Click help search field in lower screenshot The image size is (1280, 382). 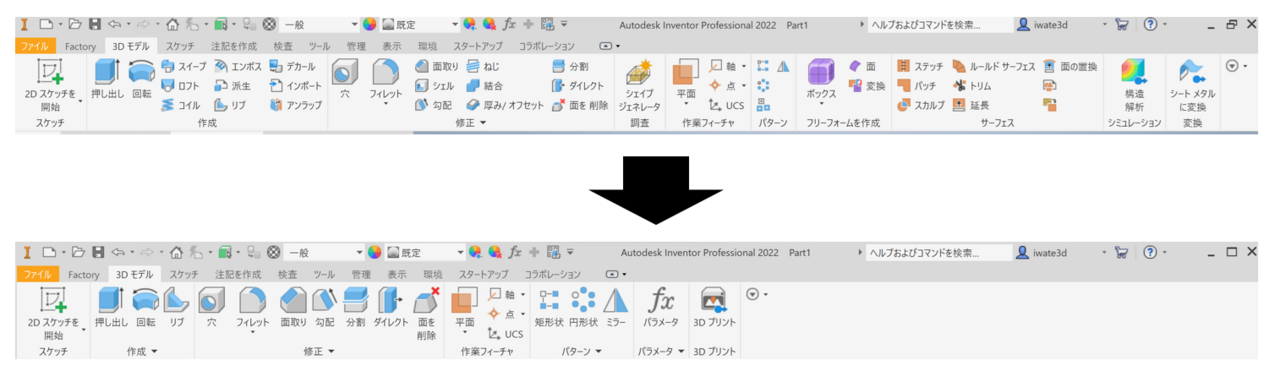tap(939, 252)
